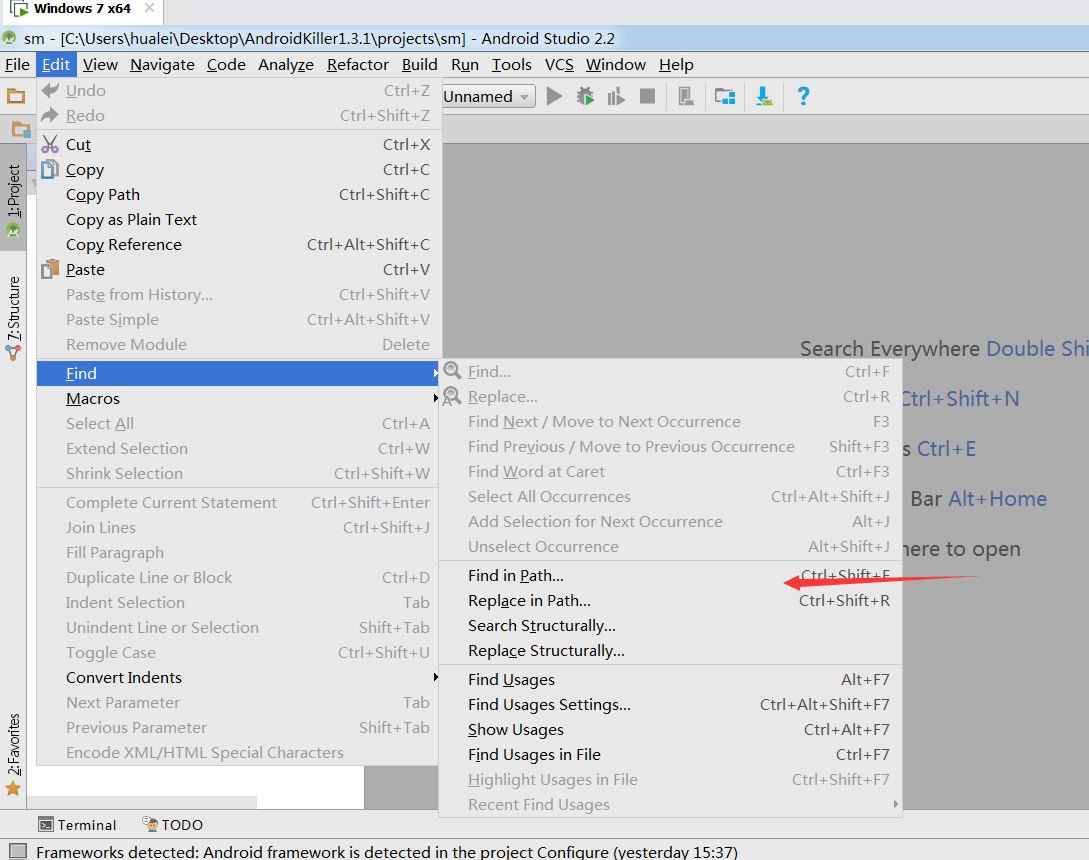The width and height of the screenshot is (1089, 860).
Task: Open the 2: Favorites tool window tab
Action: point(13,754)
